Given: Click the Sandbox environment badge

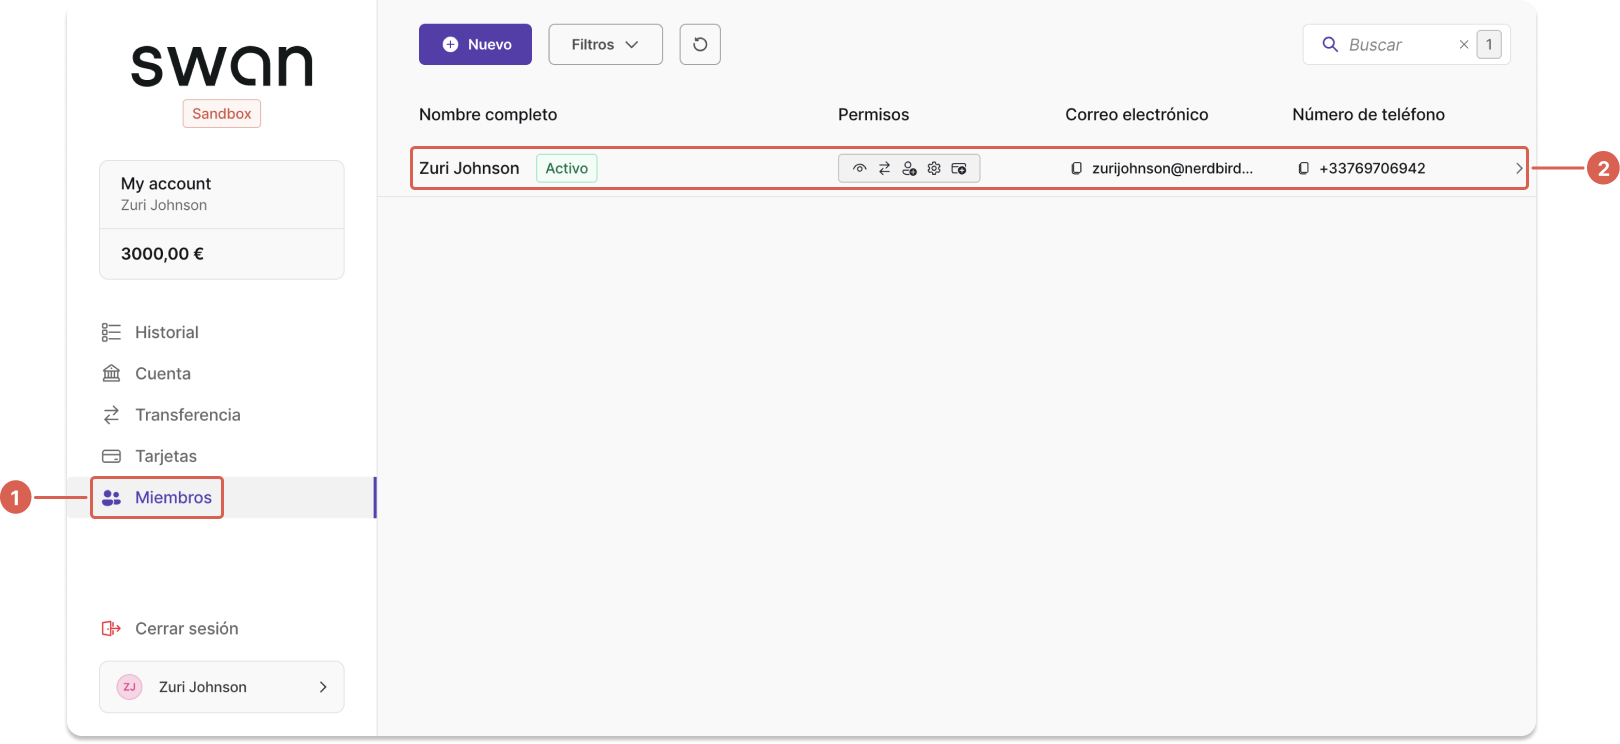Looking at the screenshot, I should pyautogui.click(x=222, y=113).
